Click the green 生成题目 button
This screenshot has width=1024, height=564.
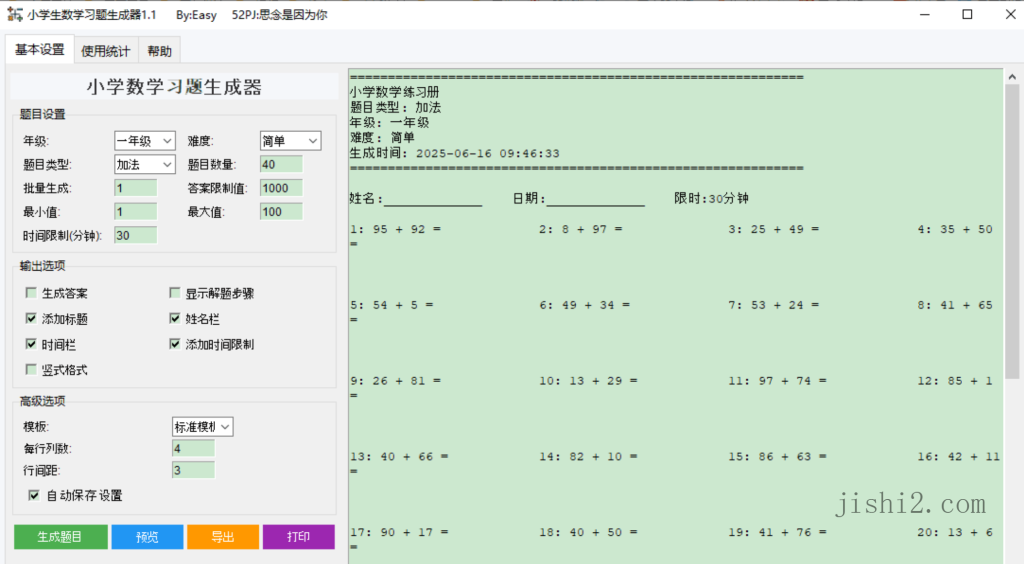pos(61,537)
